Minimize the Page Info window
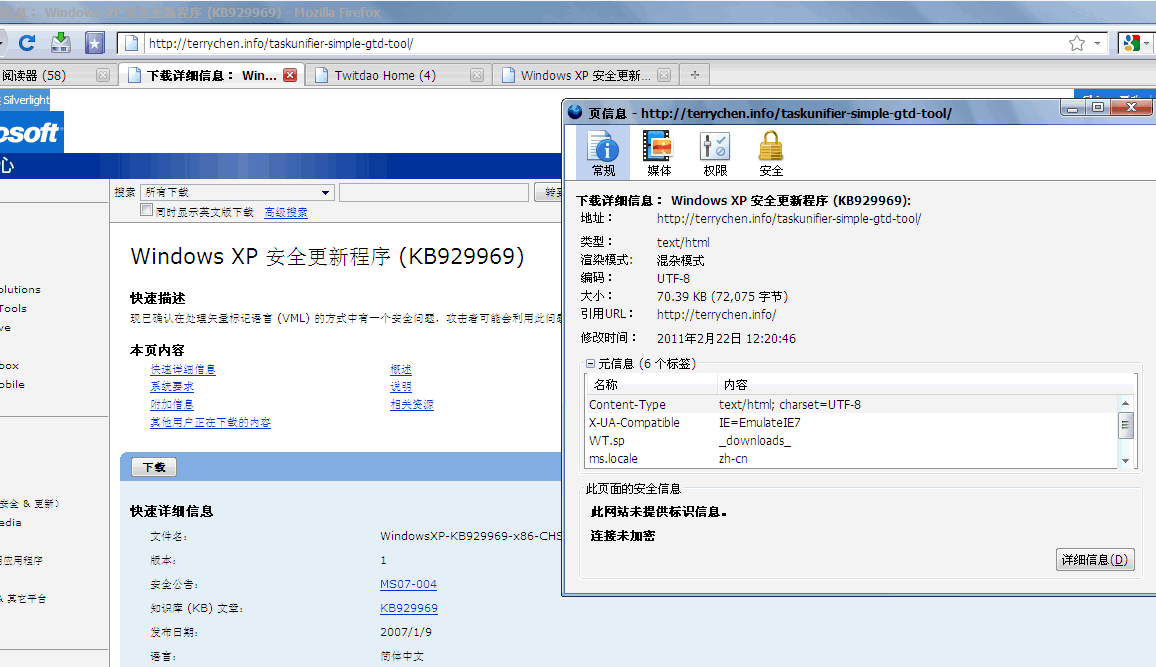1156x667 pixels. coord(1073,108)
